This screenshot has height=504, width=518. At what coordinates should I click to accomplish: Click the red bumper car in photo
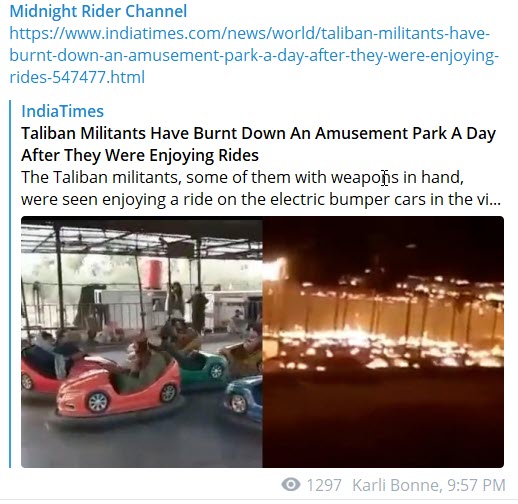(x=117, y=387)
